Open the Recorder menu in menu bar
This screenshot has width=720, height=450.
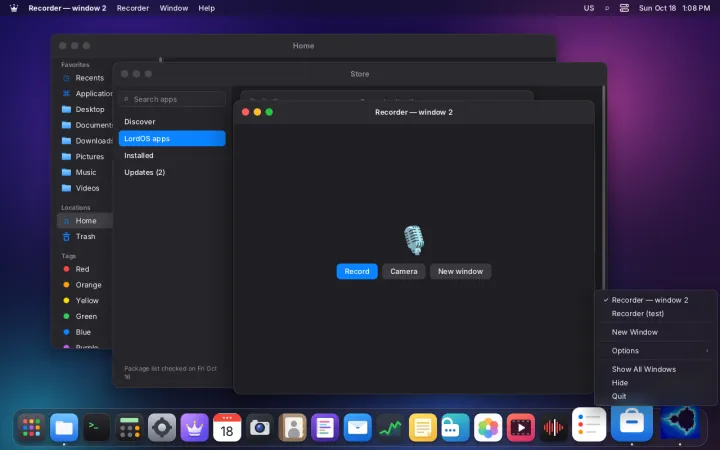pos(133,8)
